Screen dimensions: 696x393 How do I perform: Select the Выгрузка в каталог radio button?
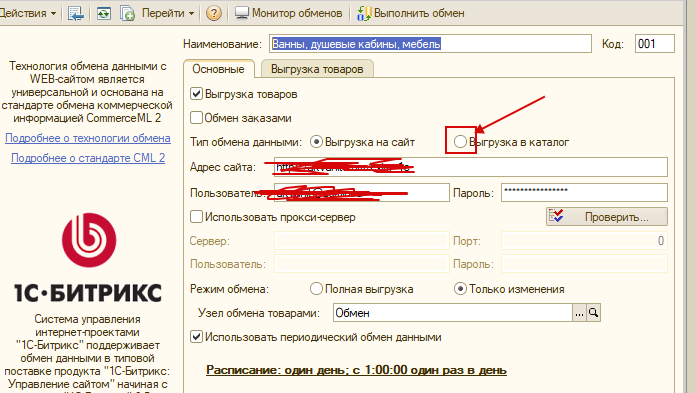(x=460, y=142)
